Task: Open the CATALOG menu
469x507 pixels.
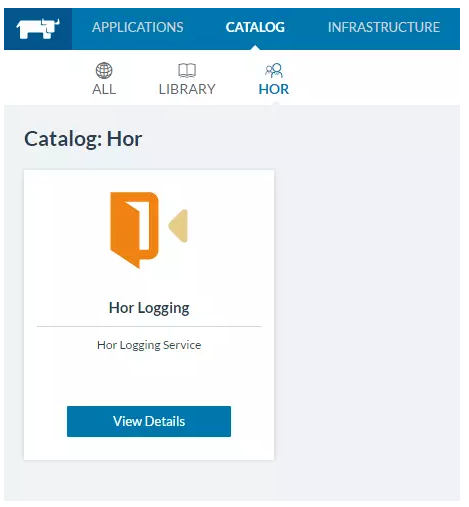Action: click(x=255, y=27)
